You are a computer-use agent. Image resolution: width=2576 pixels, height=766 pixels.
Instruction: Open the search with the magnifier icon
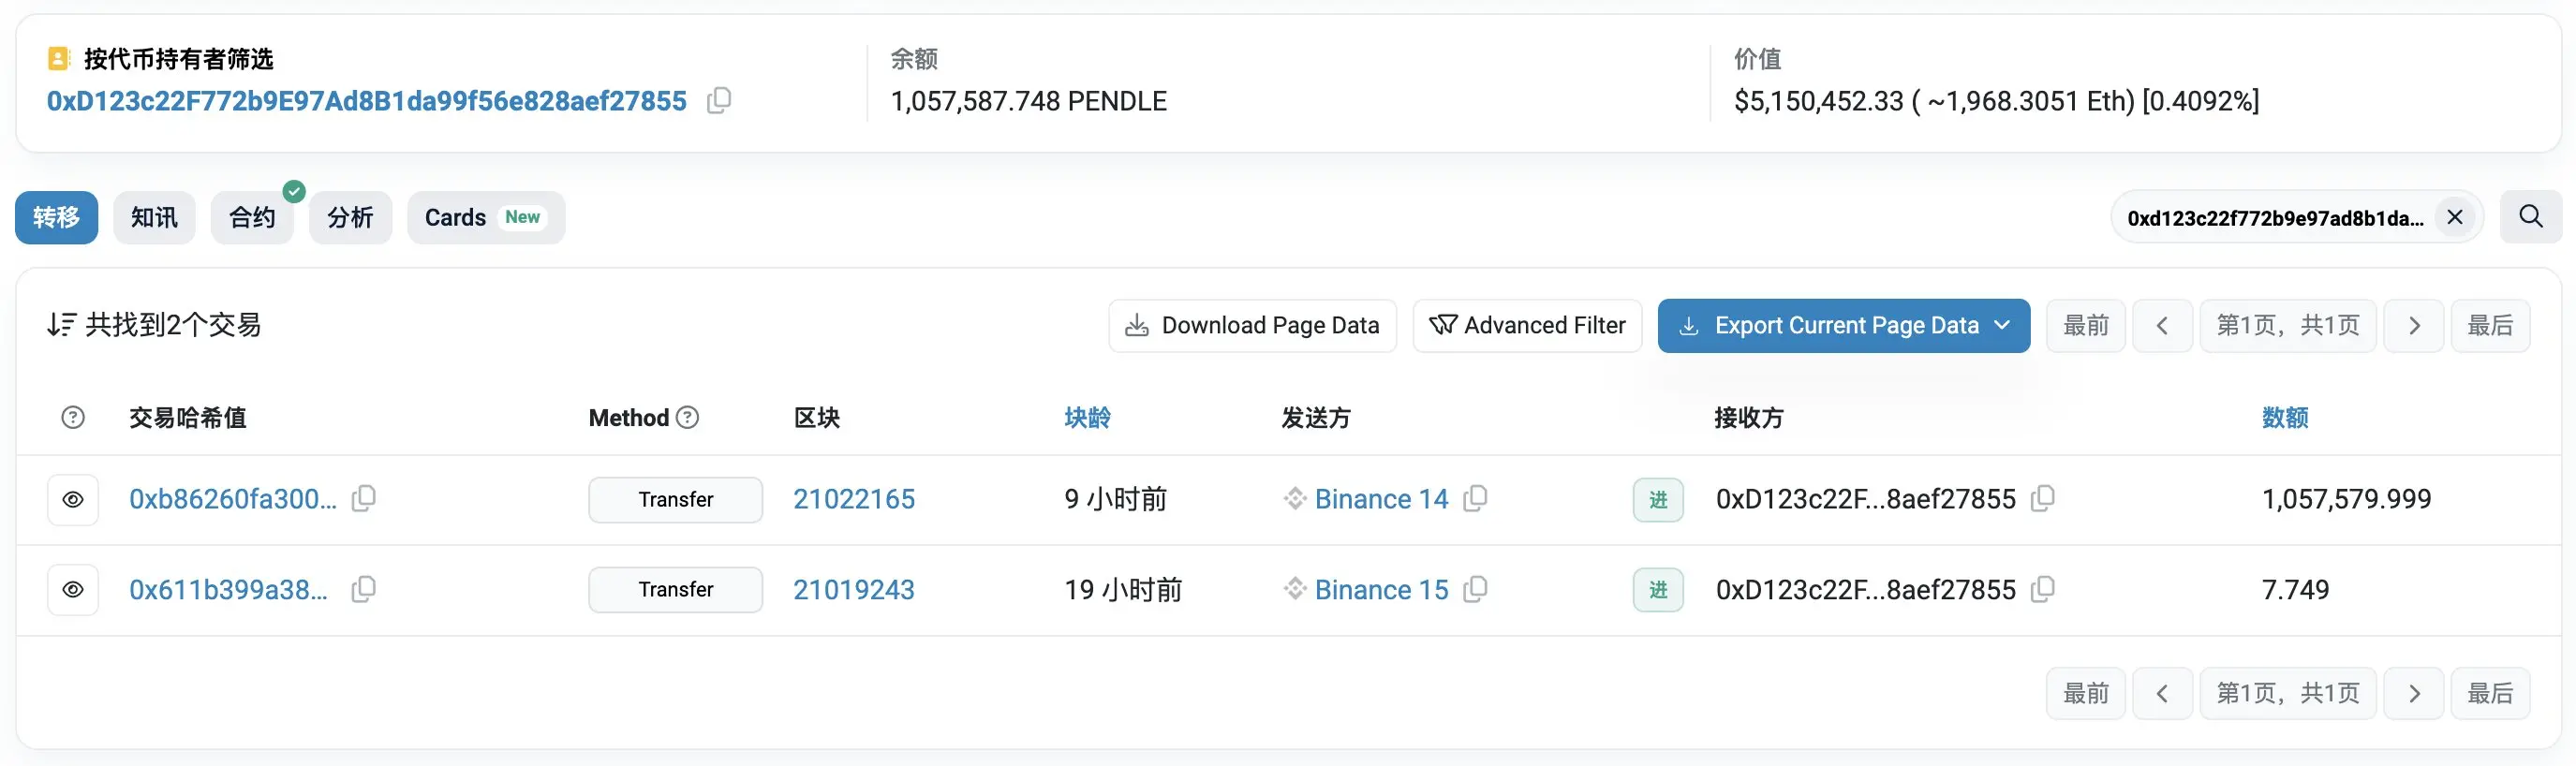point(2530,217)
